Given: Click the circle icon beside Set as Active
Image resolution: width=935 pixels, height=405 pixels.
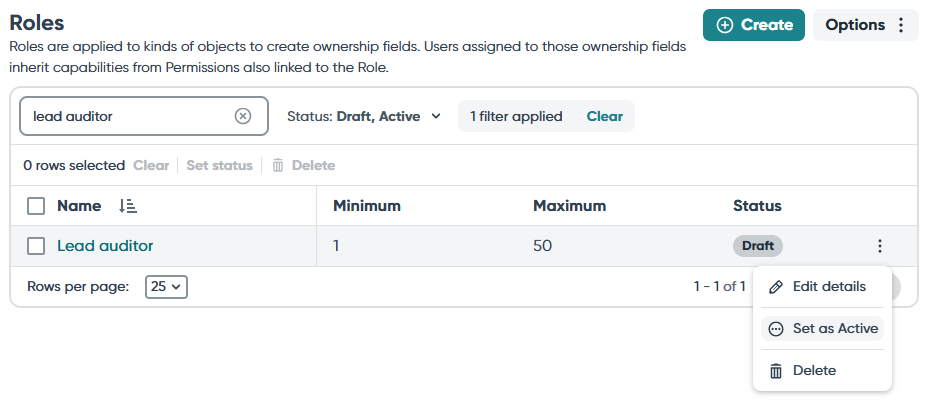Looking at the screenshot, I should coord(776,329).
